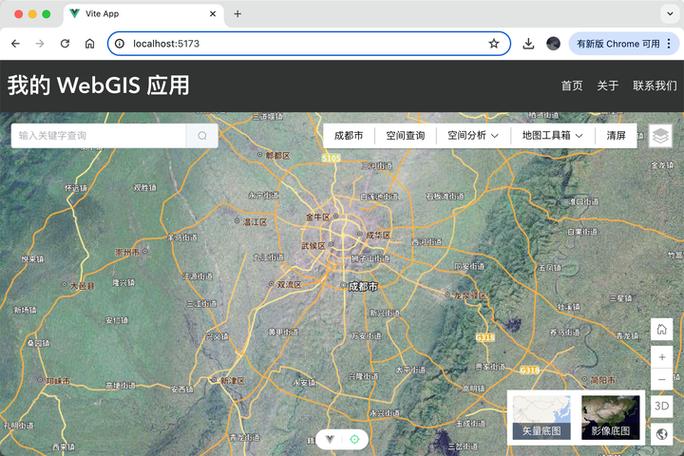Click the map home extent button

coord(661,329)
